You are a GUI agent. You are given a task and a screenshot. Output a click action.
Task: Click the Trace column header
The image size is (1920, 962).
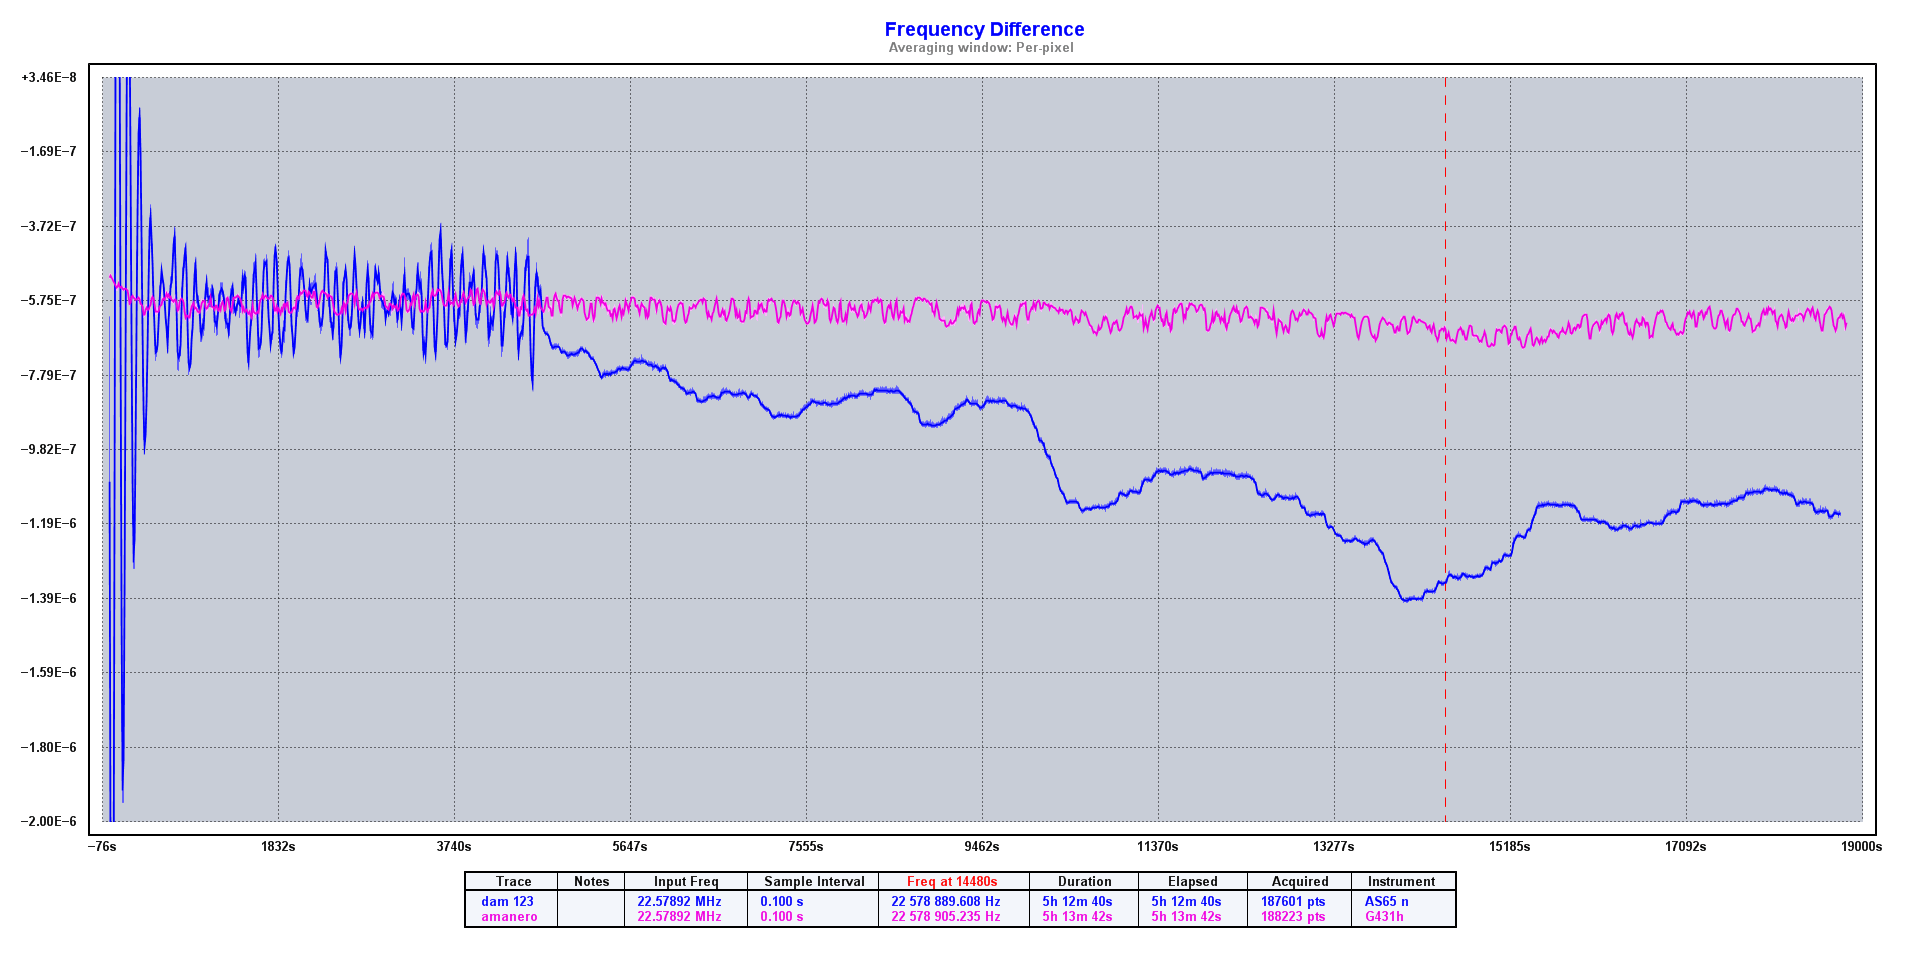pos(513,881)
